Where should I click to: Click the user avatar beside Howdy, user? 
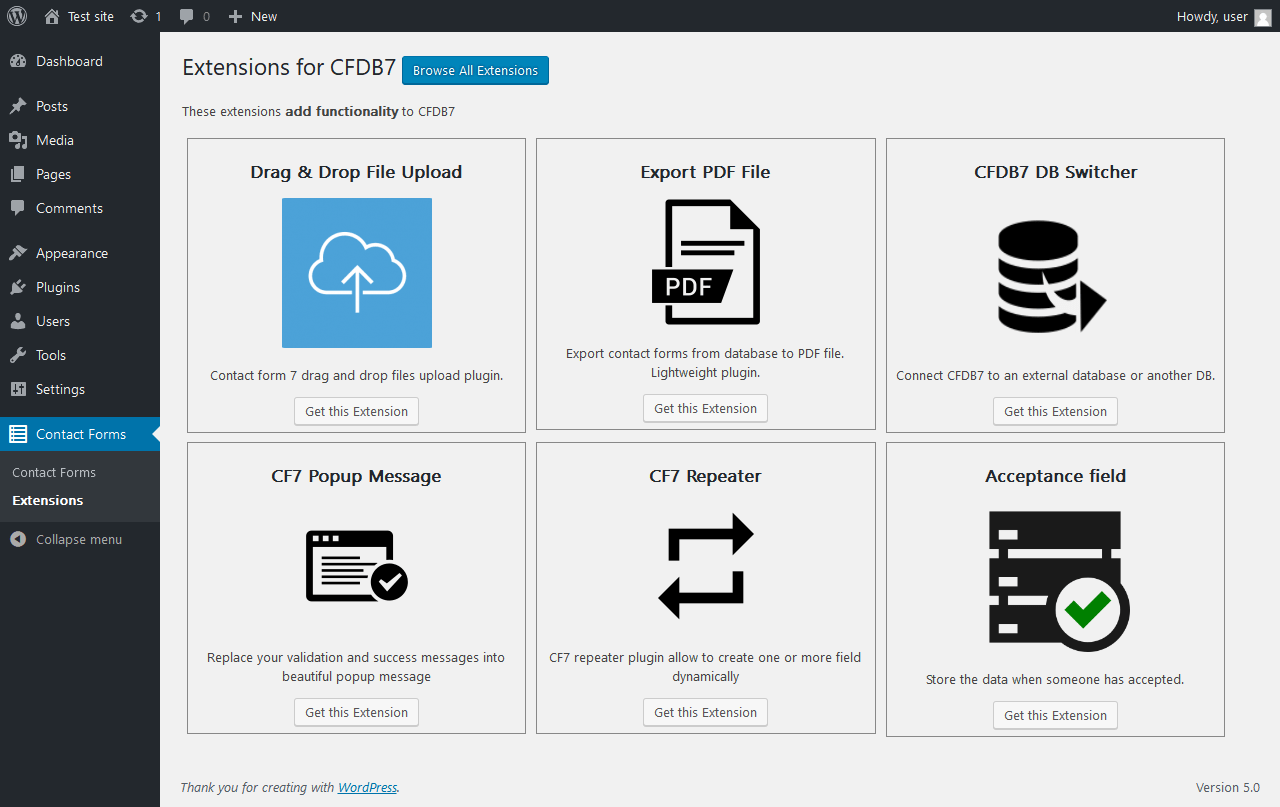[x=1263, y=16]
